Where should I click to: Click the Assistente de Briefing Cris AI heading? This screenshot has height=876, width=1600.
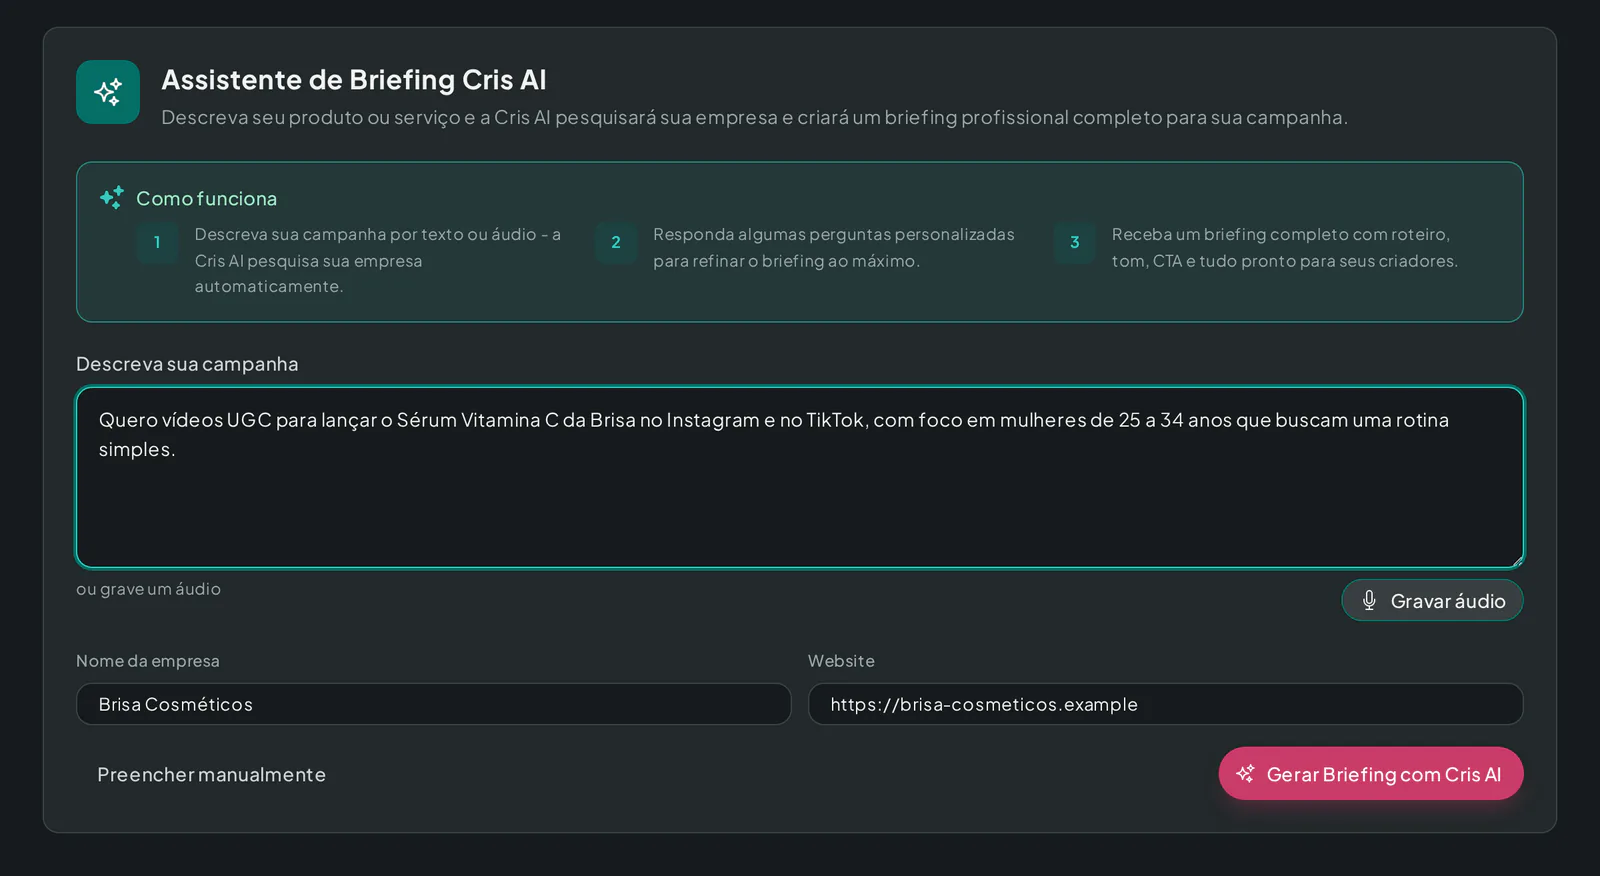click(354, 80)
